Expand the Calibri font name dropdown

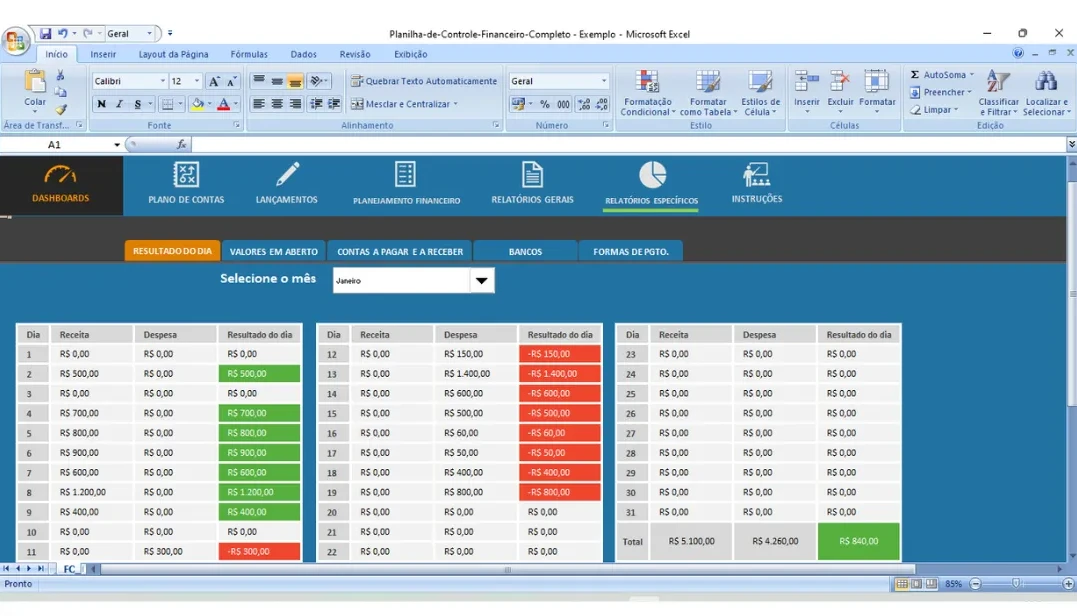click(x=162, y=81)
